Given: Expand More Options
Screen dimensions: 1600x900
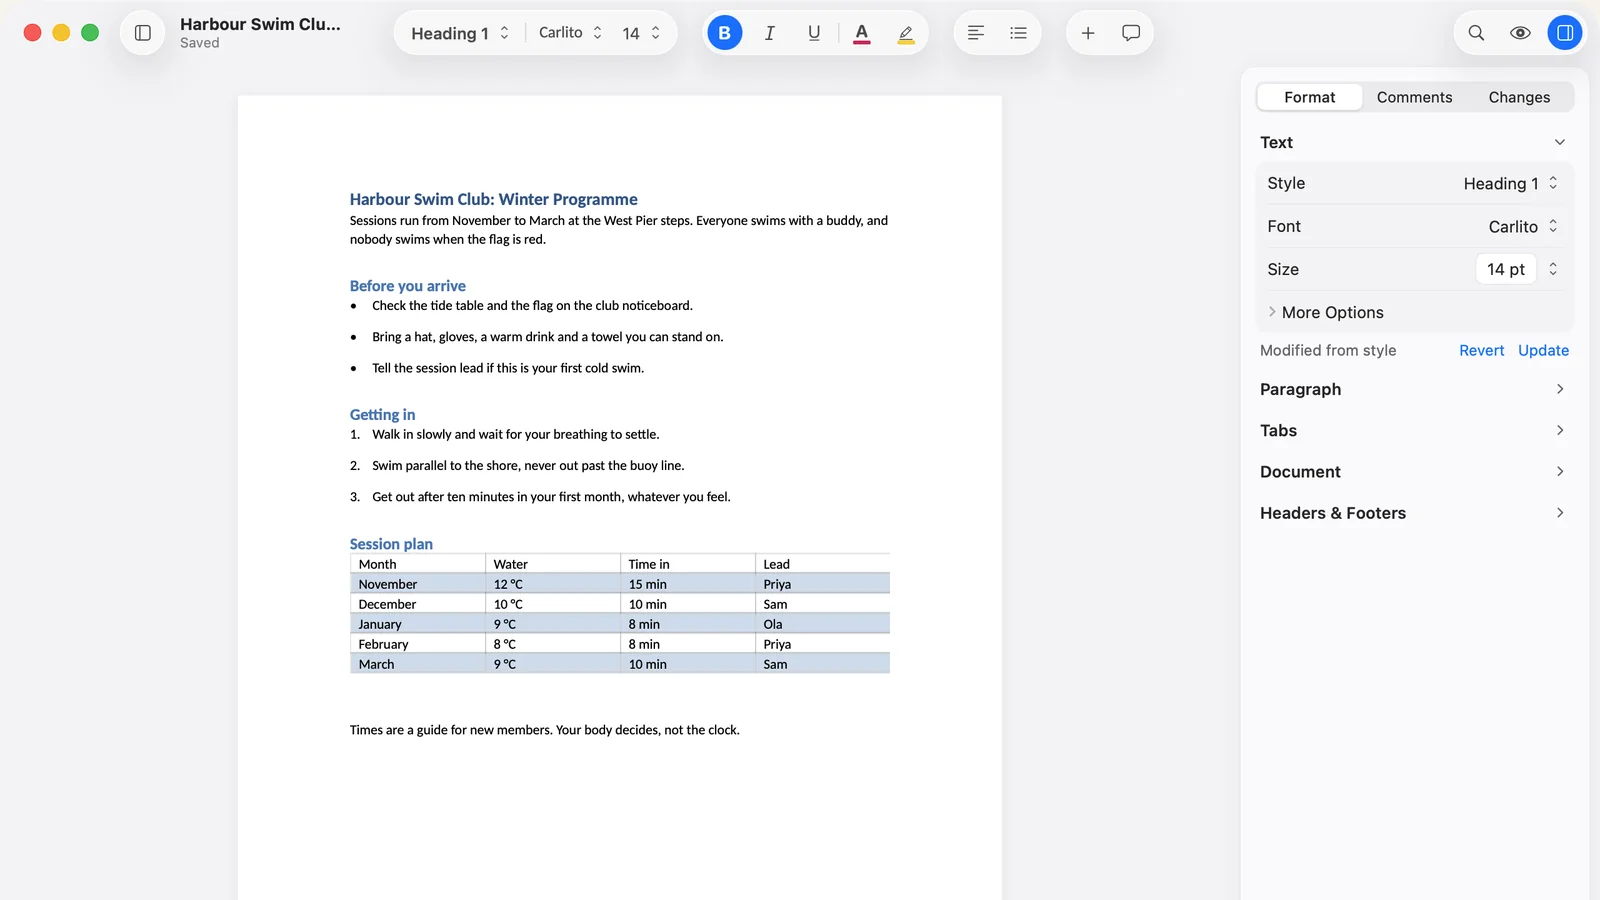Looking at the screenshot, I should pyautogui.click(x=1325, y=312).
